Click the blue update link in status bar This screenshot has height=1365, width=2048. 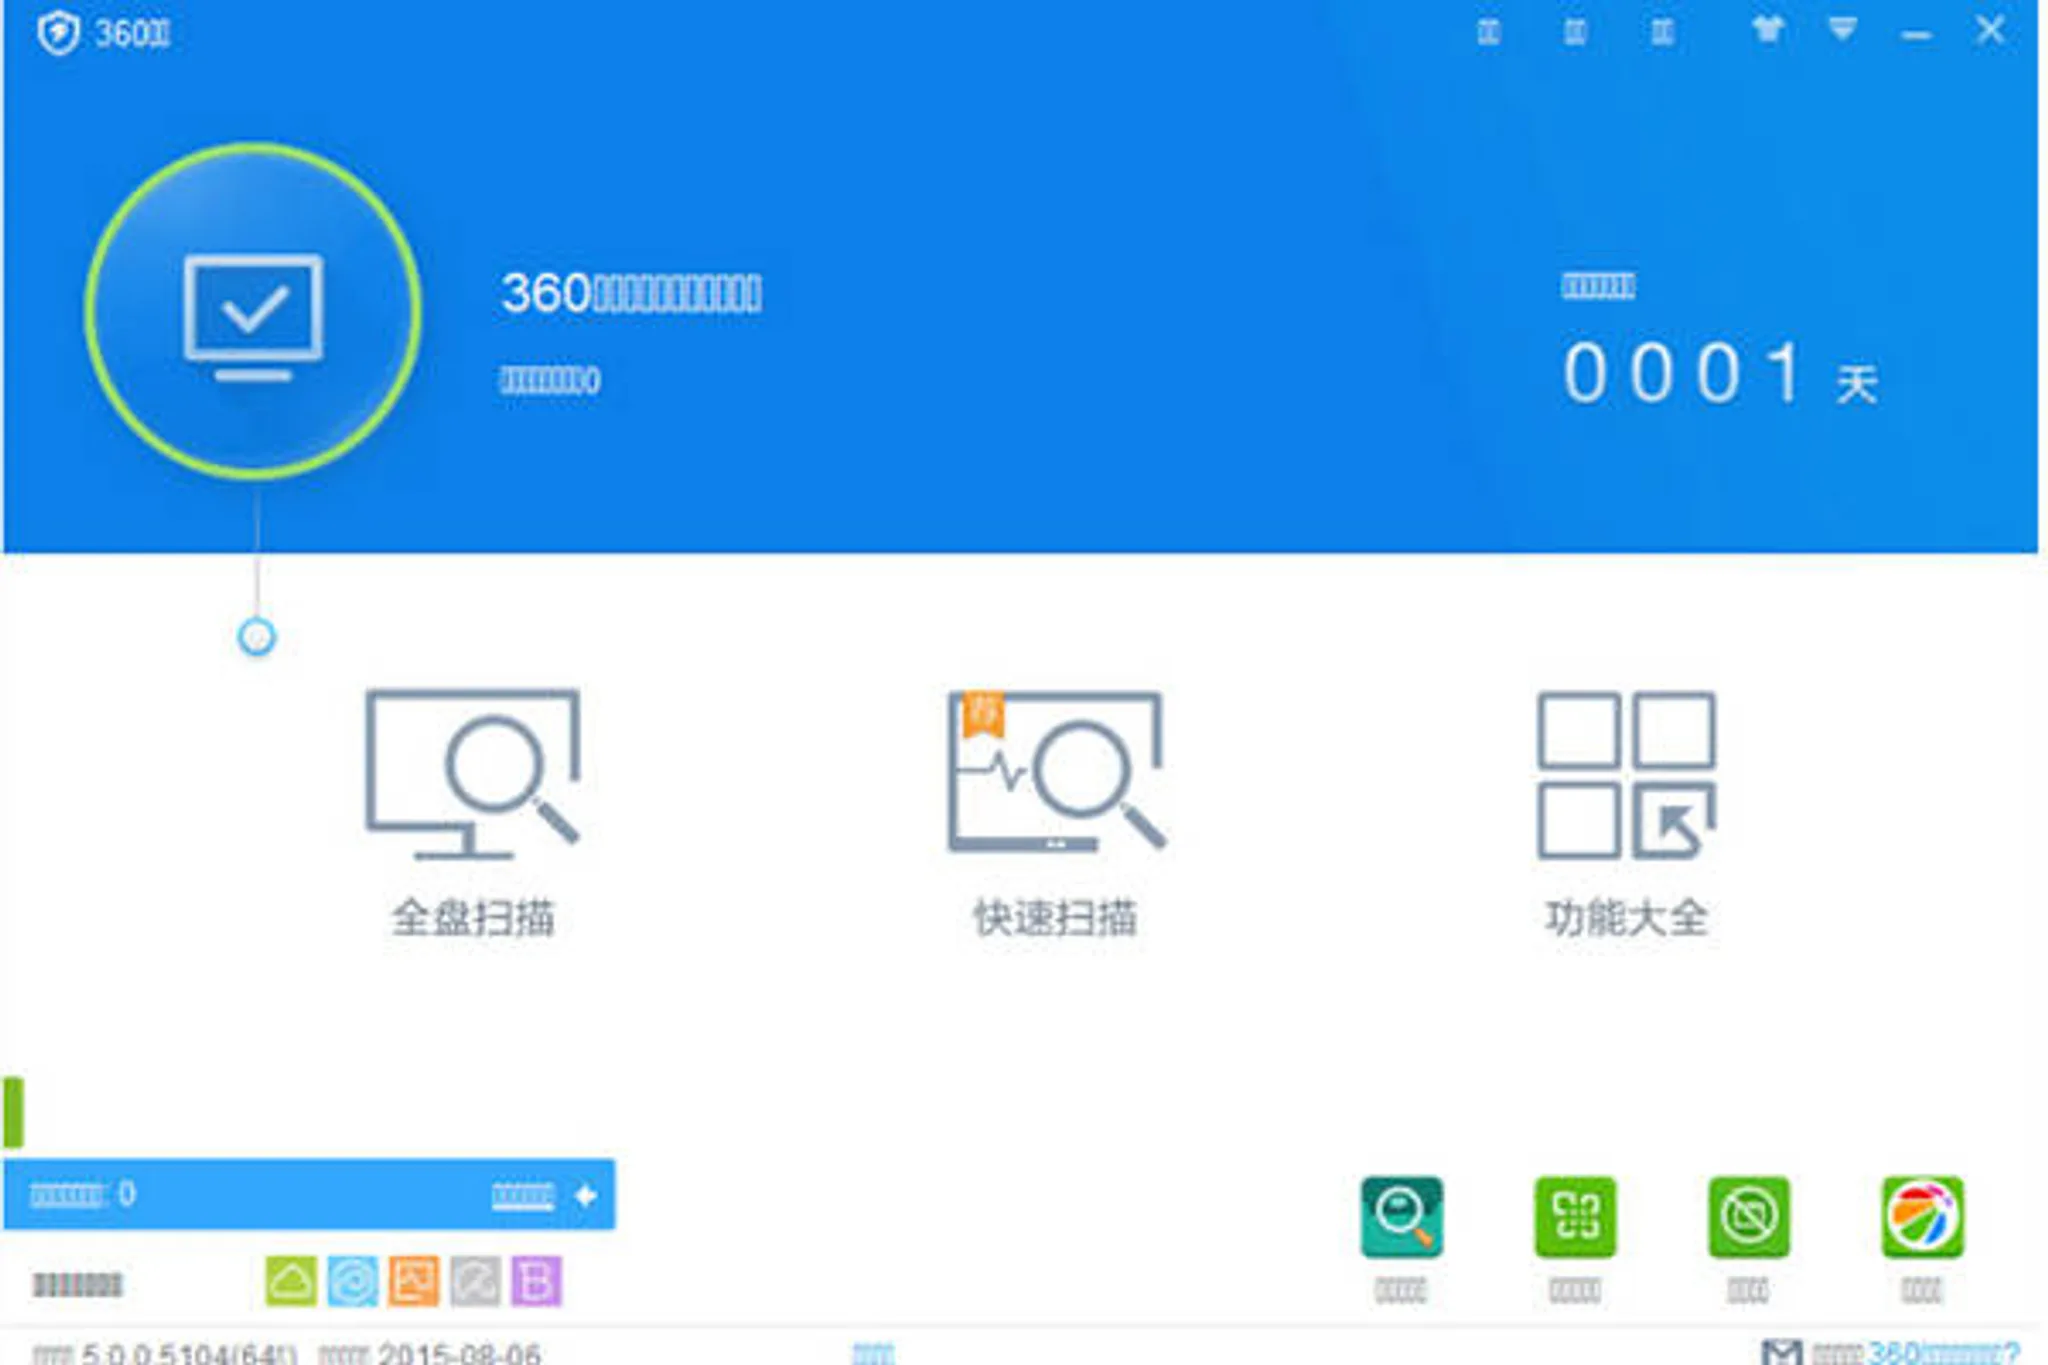873,1354
